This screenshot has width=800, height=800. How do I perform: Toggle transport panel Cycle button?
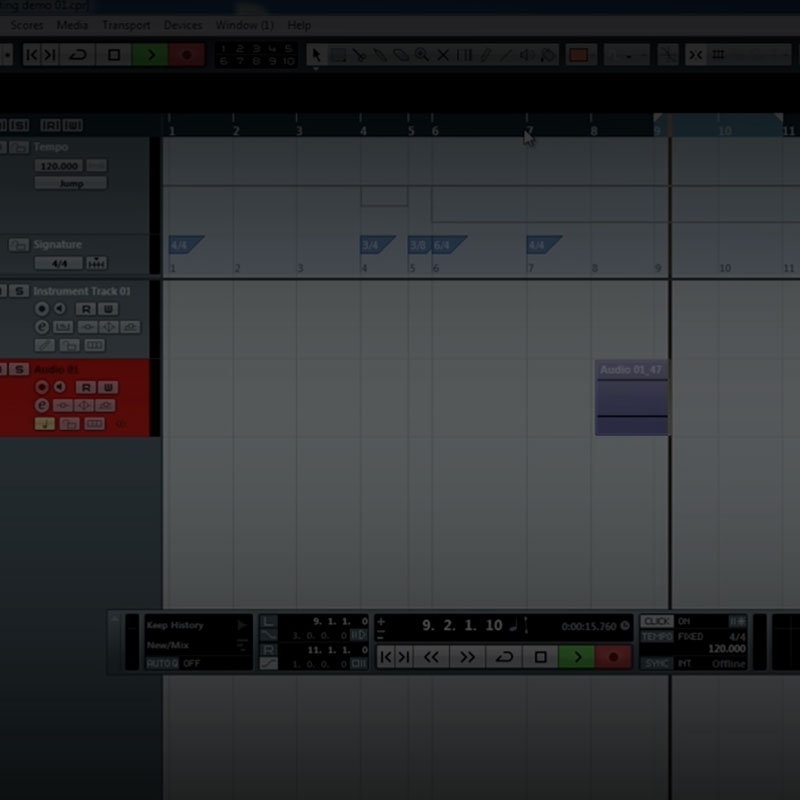pyautogui.click(x=504, y=657)
